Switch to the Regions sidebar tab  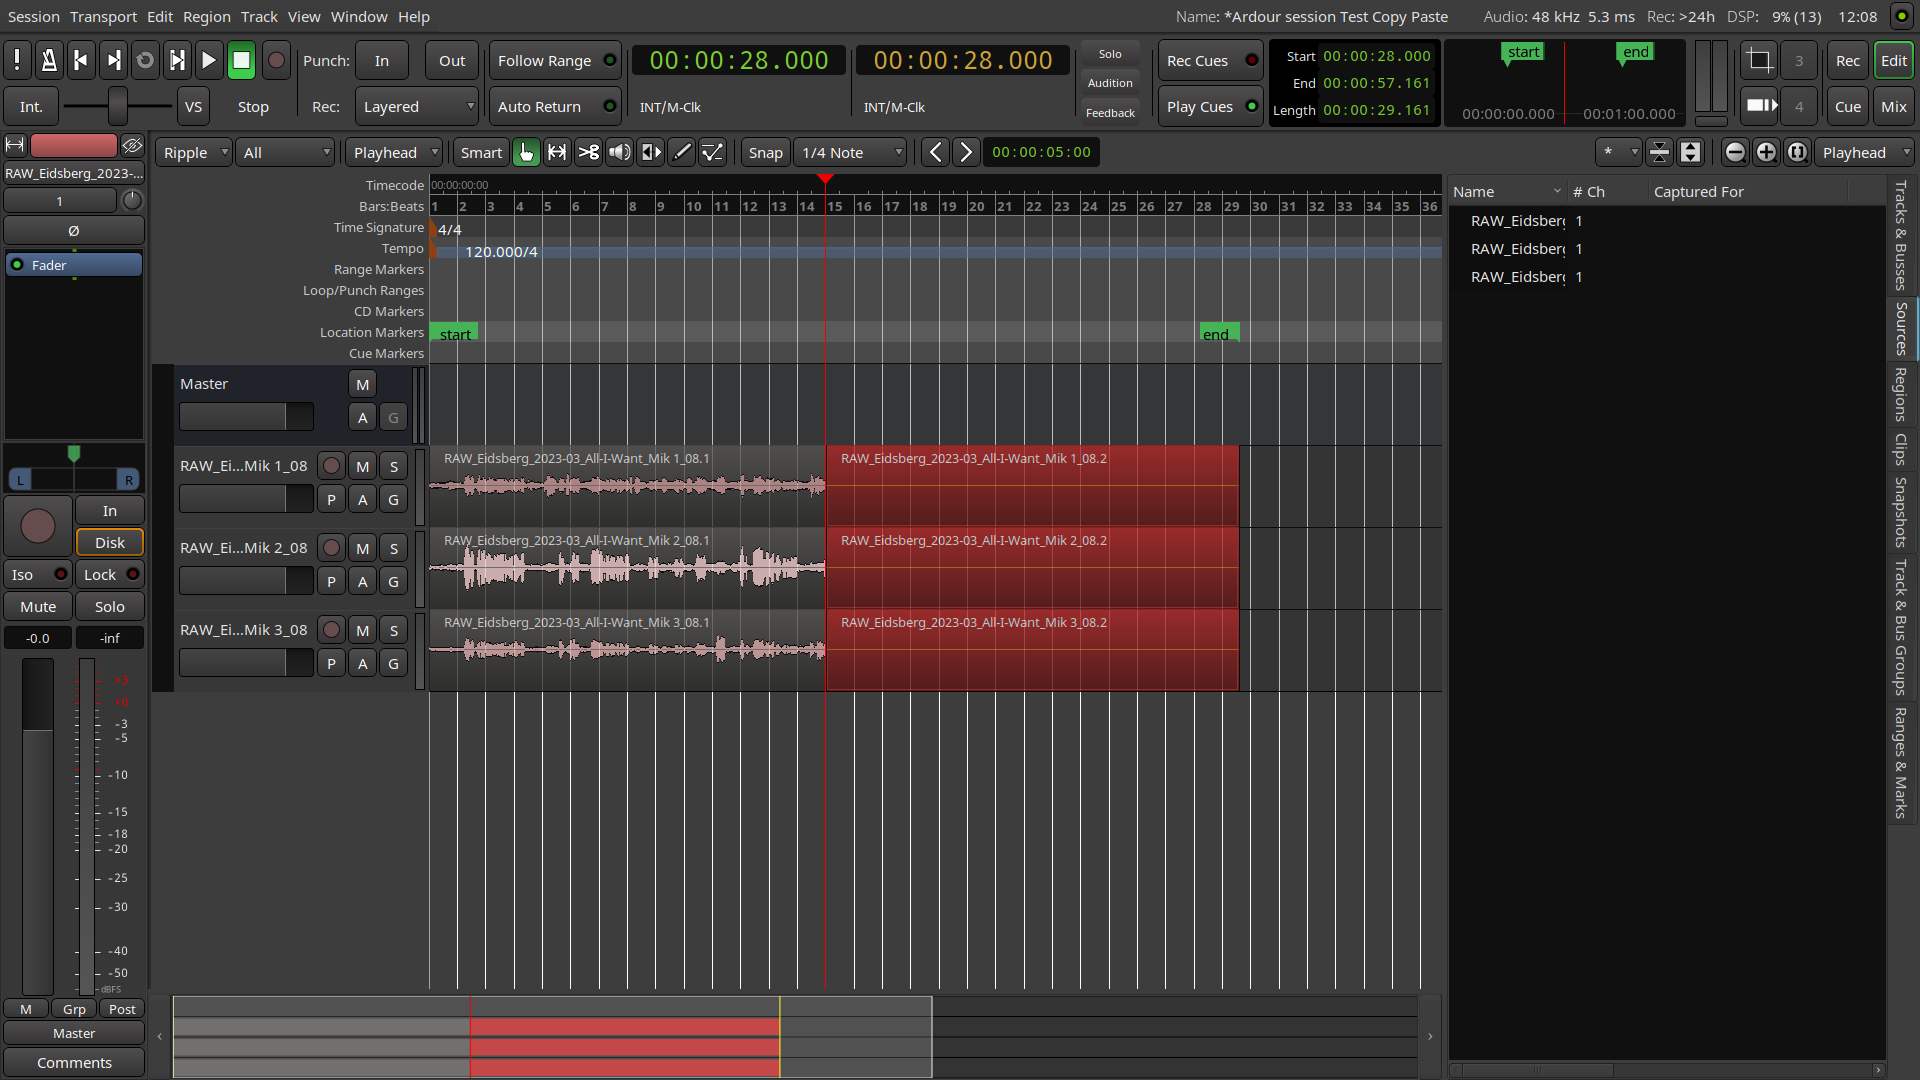pyautogui.click(x=1901, y=394)
